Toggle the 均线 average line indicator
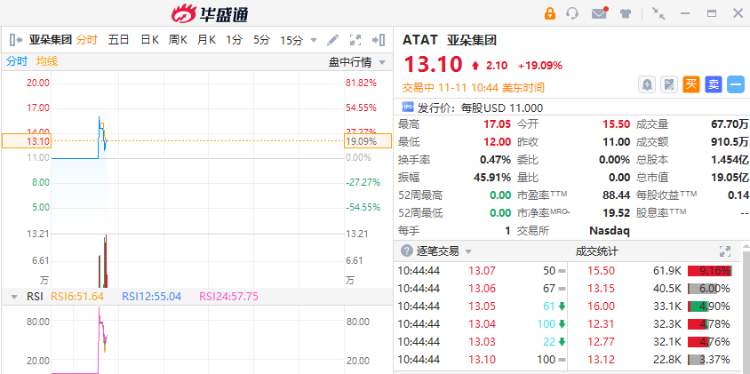Screen dimensions: 750x374 point(47,61)
